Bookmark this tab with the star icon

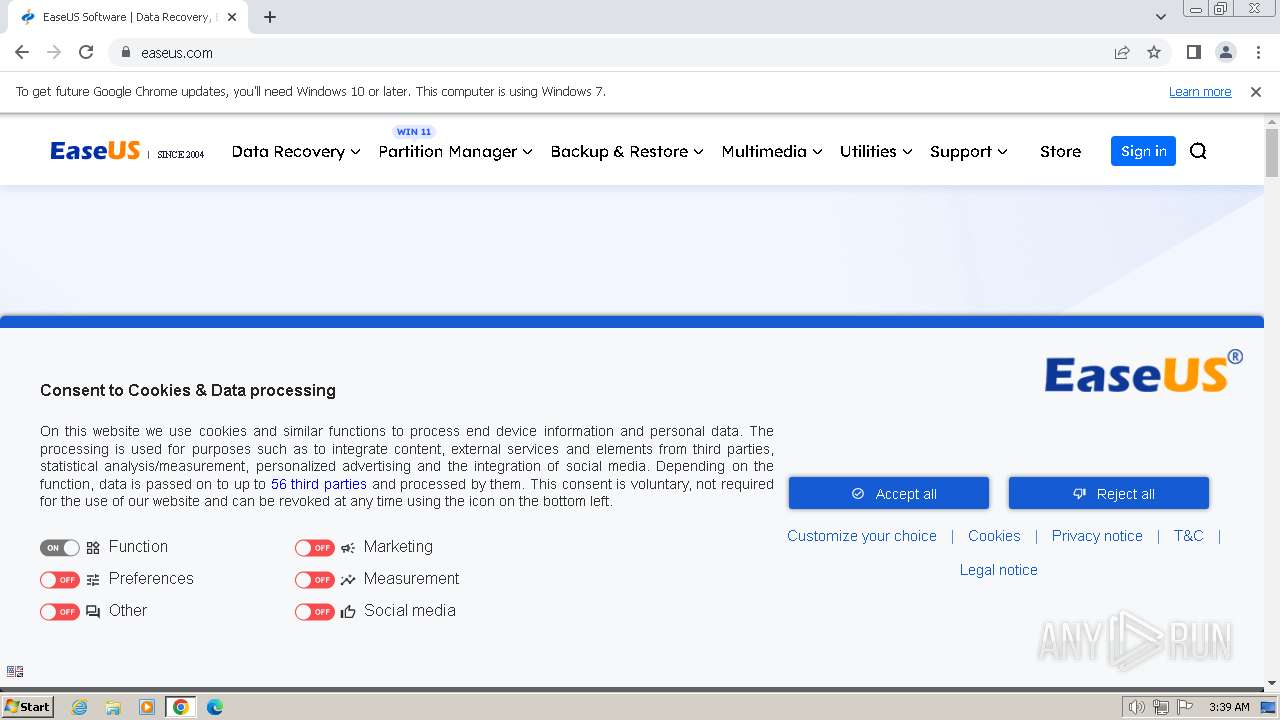pyautogui.click(x=1154, y=53)
